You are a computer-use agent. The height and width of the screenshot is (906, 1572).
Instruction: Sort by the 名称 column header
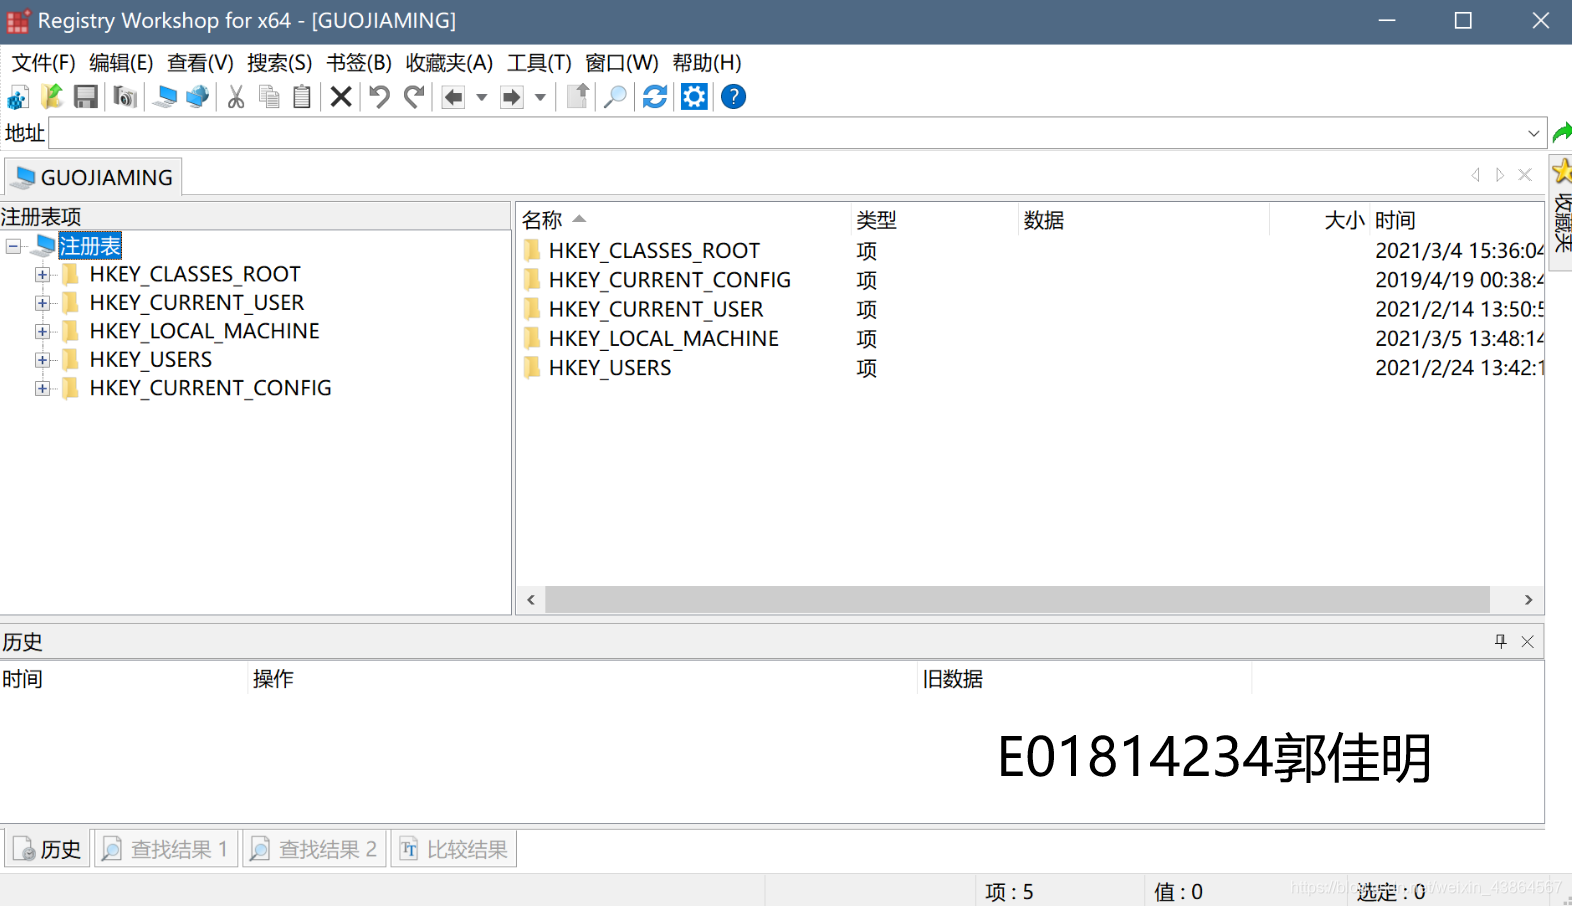(684, 220)
